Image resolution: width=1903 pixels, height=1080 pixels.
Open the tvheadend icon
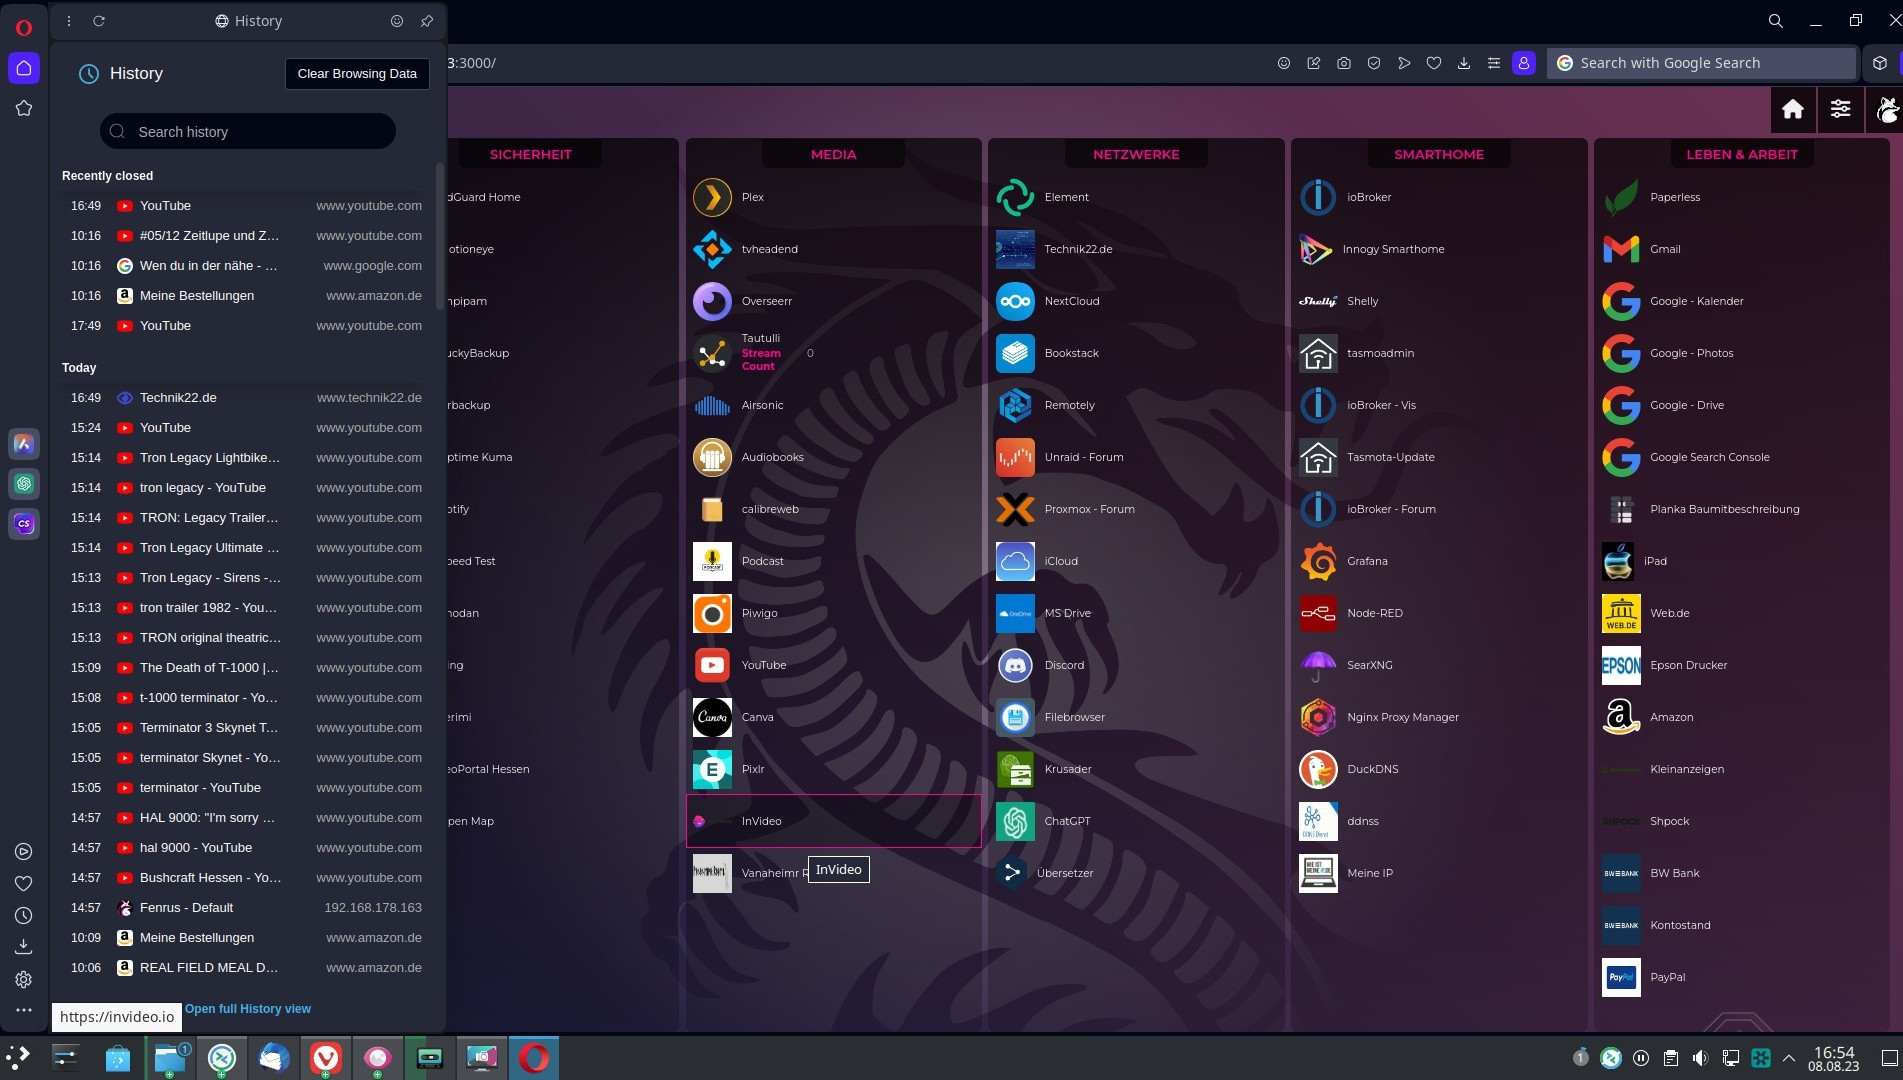coord(712,249)
